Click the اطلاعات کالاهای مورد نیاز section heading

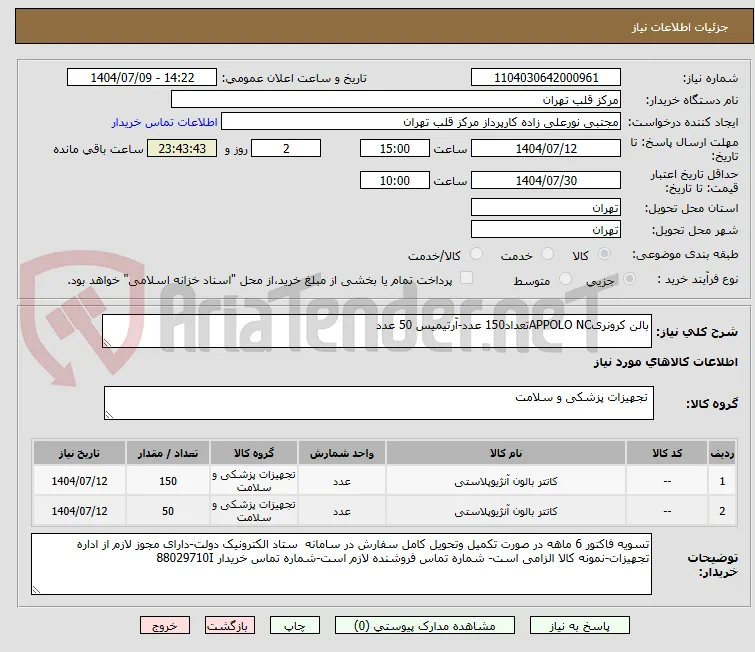[665, 362]
